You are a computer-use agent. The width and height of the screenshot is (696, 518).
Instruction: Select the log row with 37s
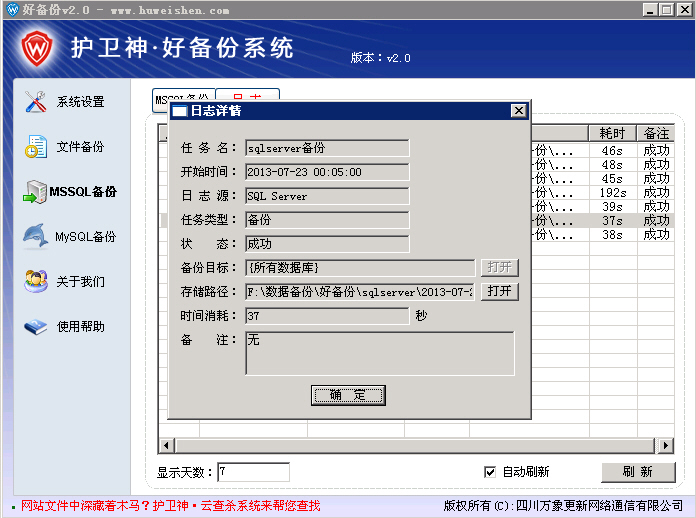603,221
